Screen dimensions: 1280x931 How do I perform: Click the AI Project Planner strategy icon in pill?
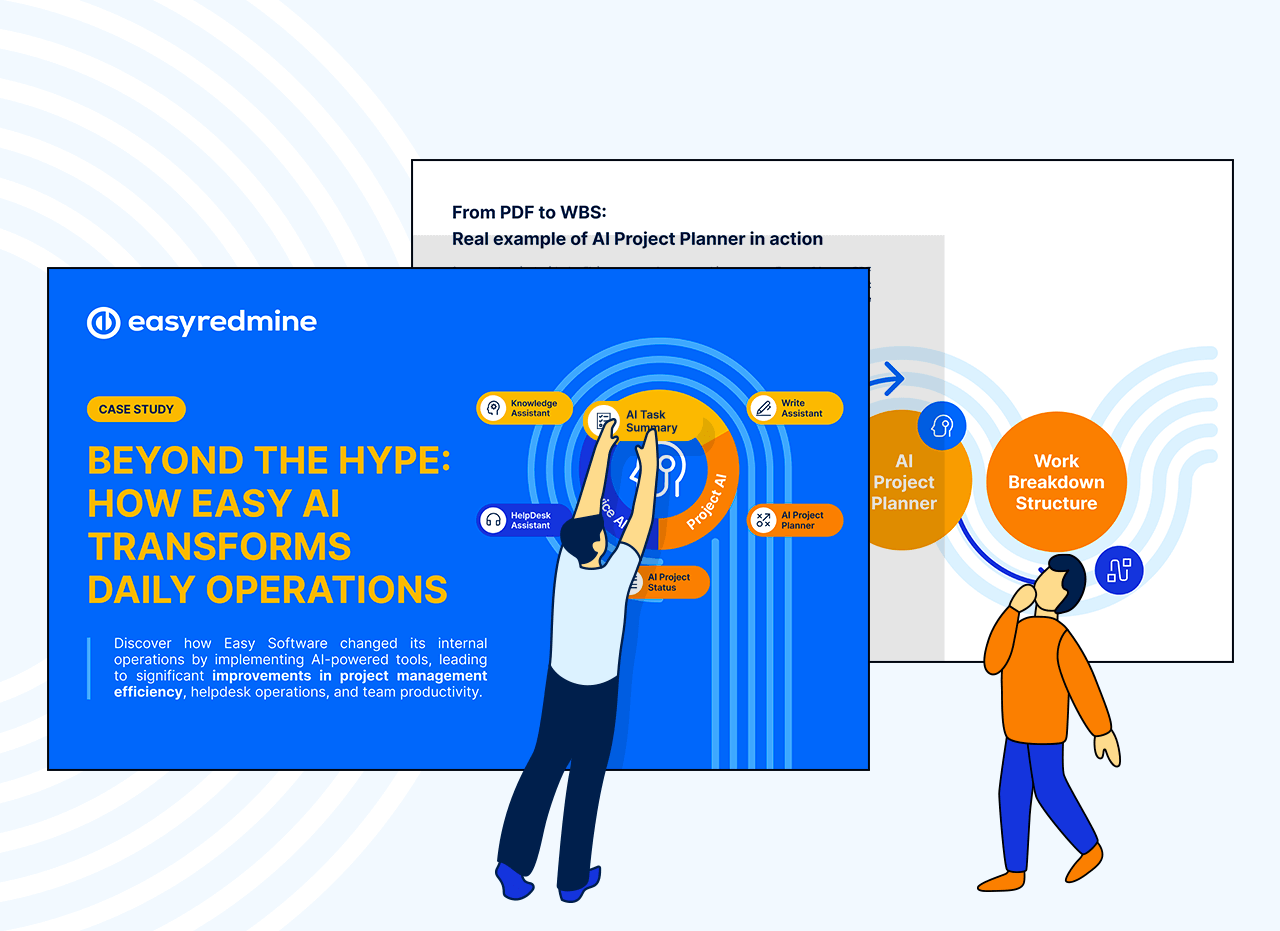(764, 520)
